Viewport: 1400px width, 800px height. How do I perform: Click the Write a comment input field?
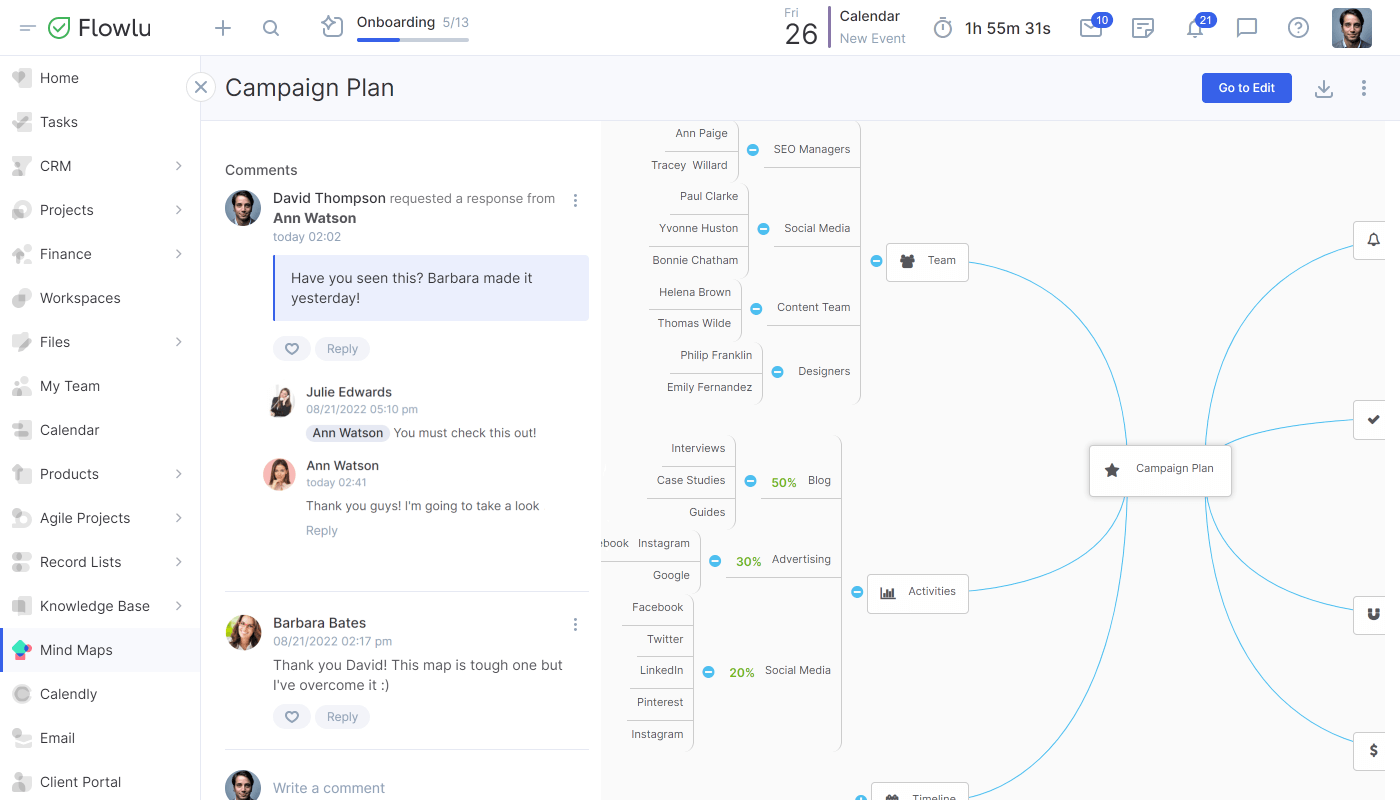[x=400, y=787]
